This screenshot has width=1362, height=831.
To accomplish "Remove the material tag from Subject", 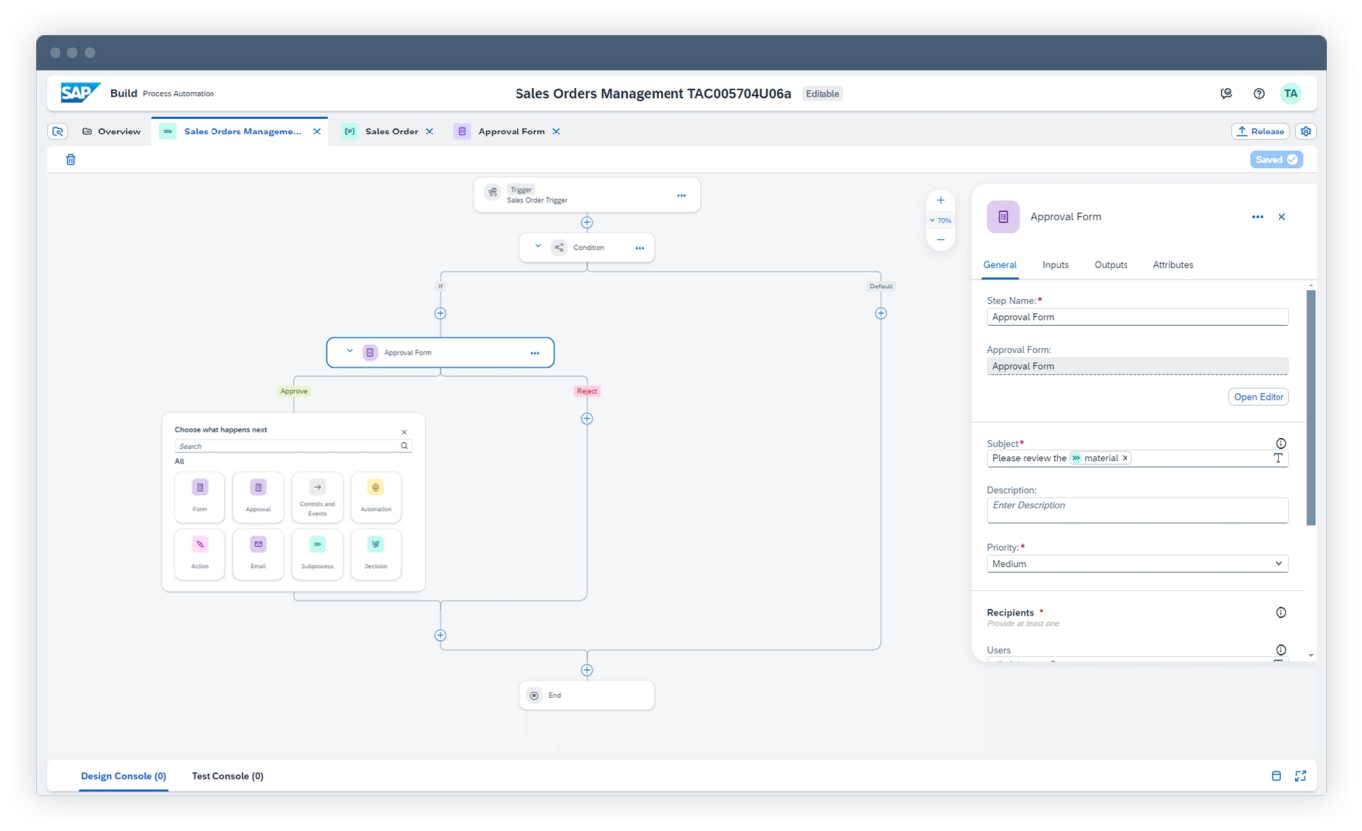I will [1125, 458].
